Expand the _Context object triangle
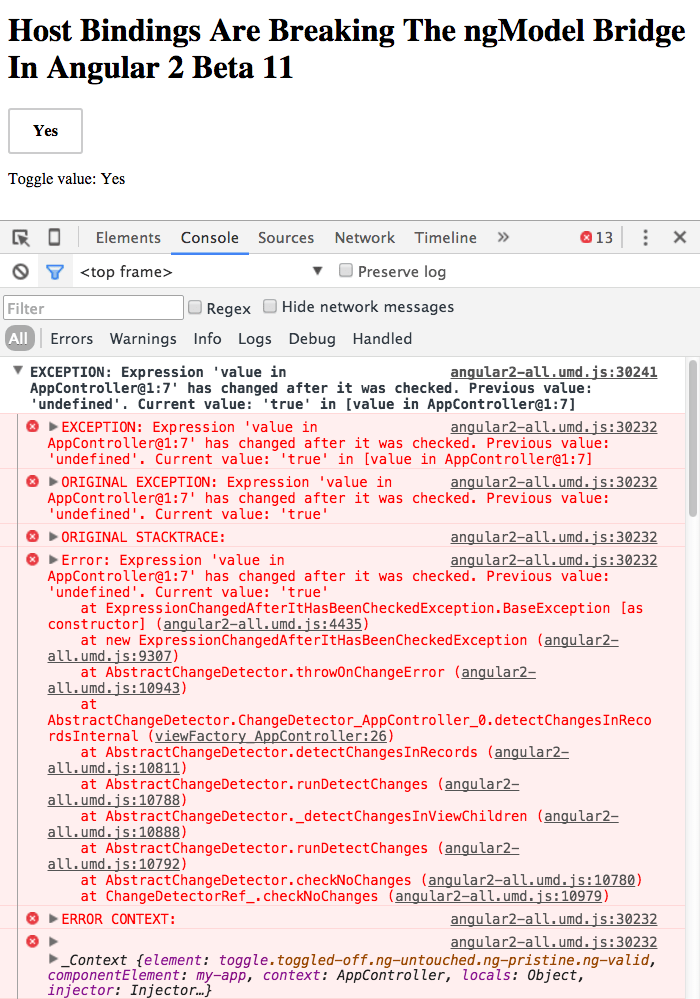The width and height of the screenshot is (700, 999). click(54, 959)
